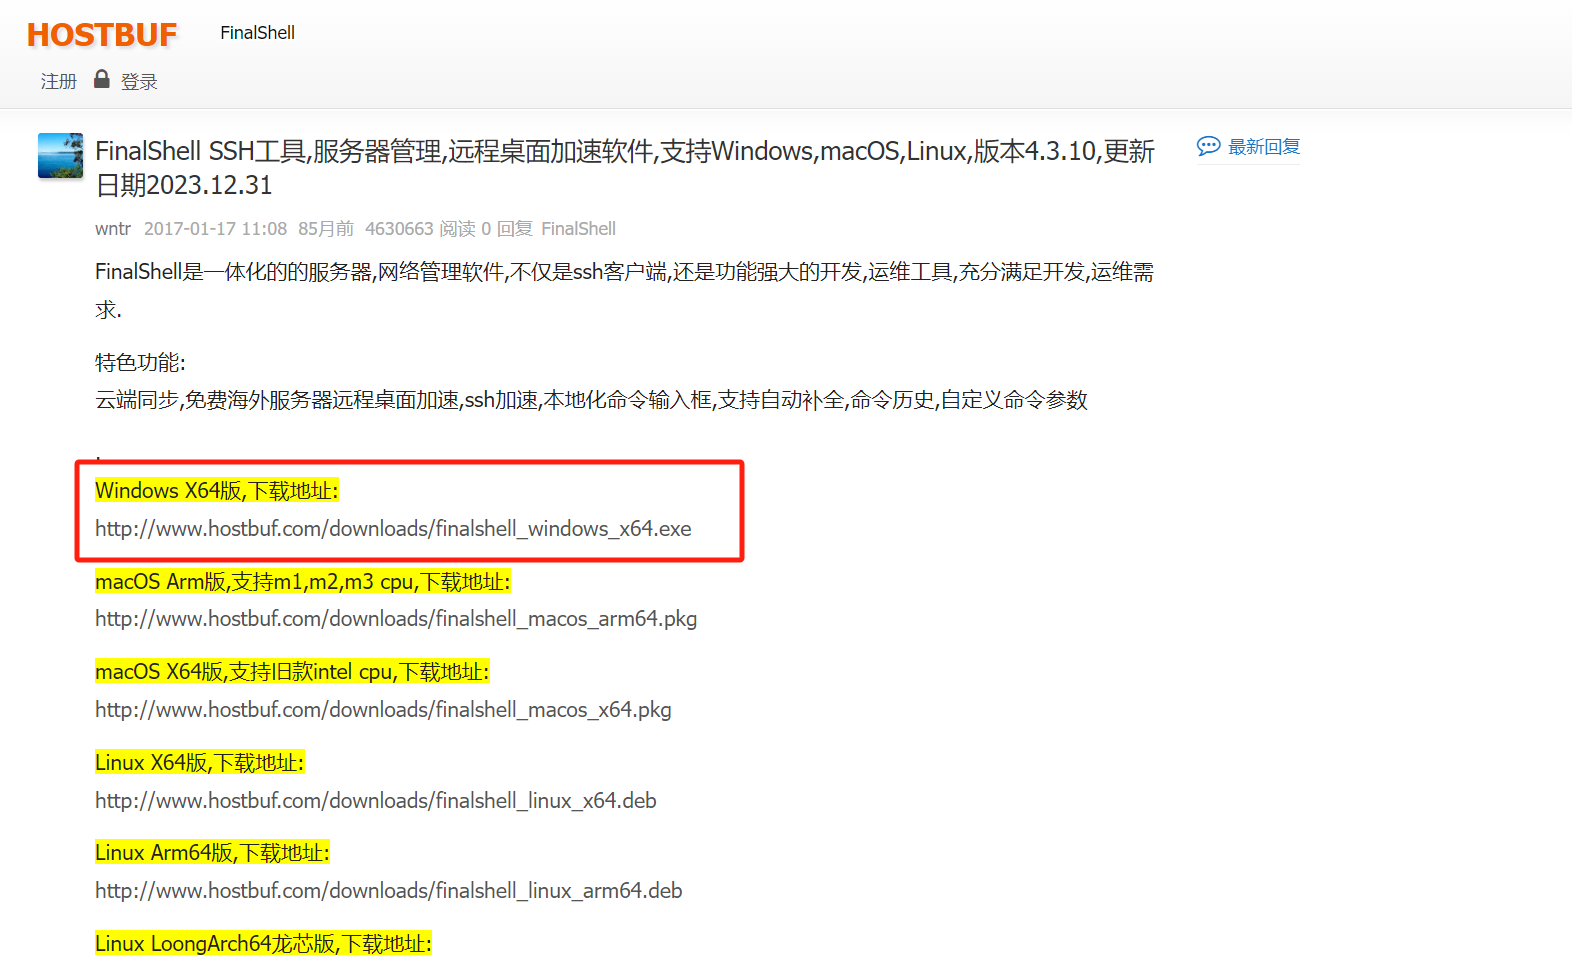Click the FinalShell是一体化 intro paragraph
1572x969 pixels.
[x=625, y=291]
